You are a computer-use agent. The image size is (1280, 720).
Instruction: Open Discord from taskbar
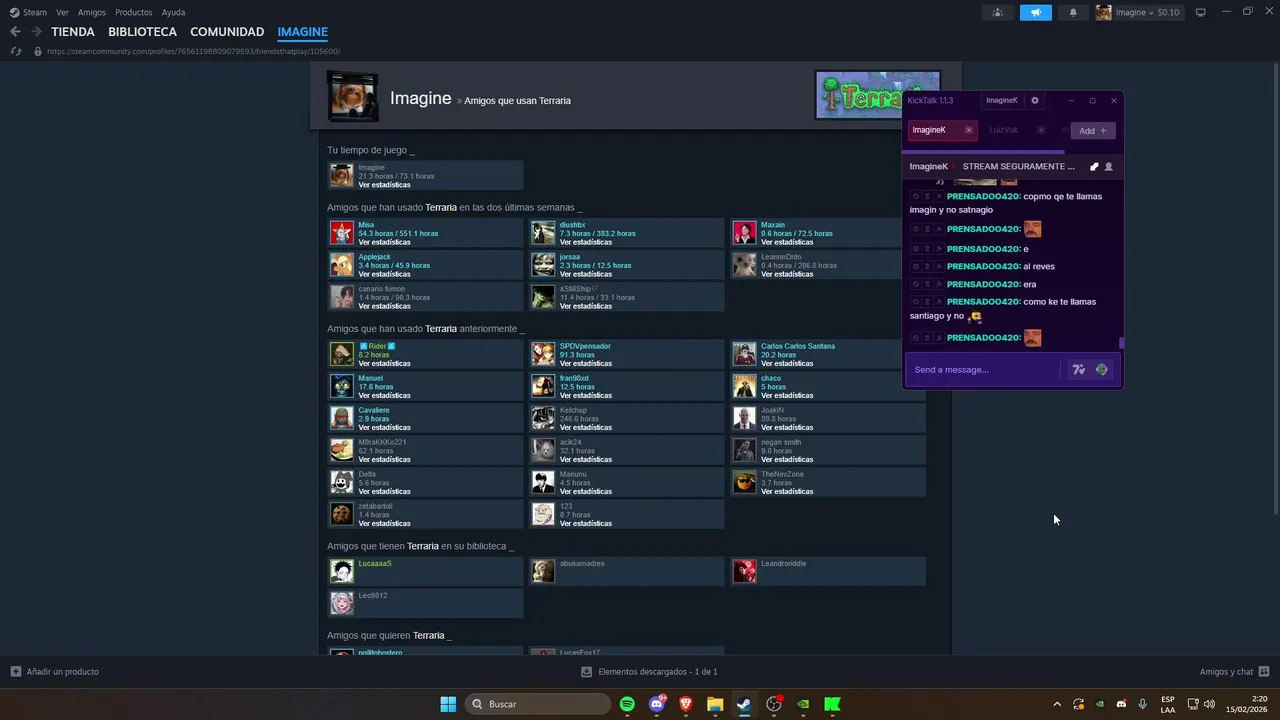pyautogui.click(x=657, y=704)
